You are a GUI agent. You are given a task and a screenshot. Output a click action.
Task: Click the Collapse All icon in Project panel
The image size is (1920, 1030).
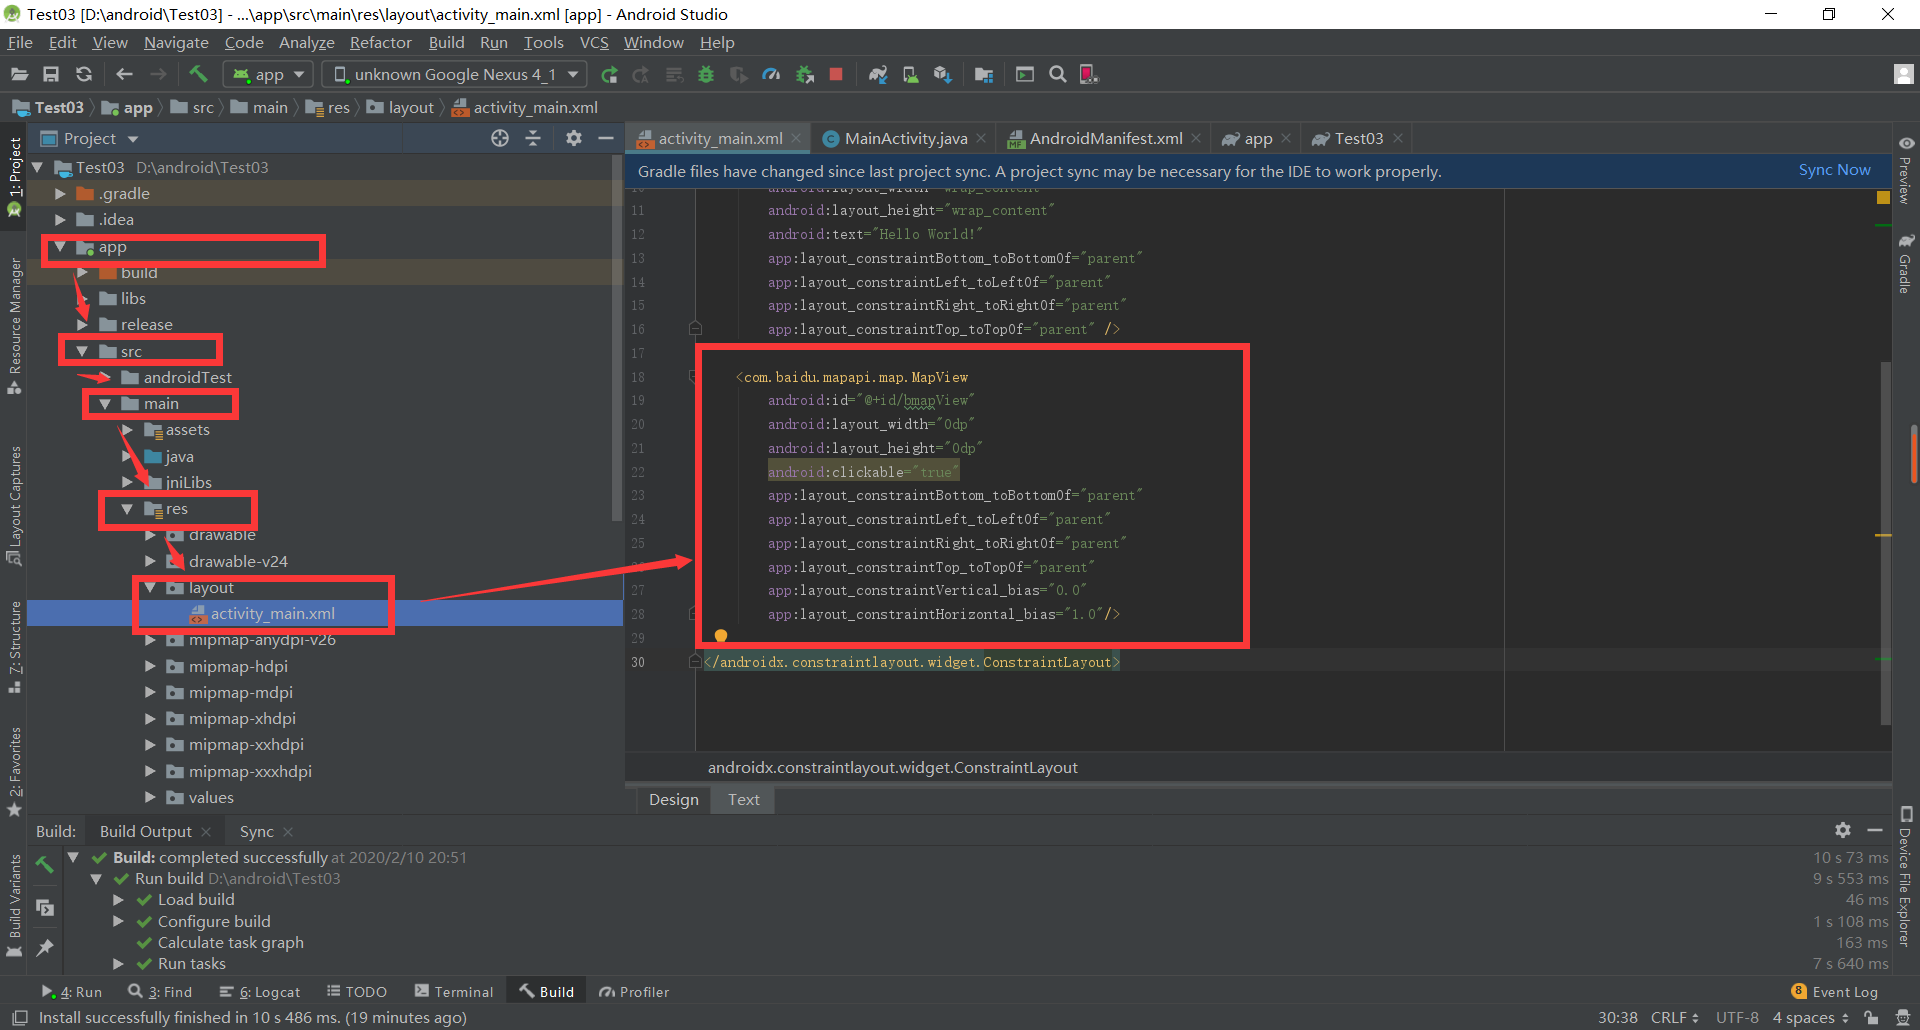coord(533,138)
